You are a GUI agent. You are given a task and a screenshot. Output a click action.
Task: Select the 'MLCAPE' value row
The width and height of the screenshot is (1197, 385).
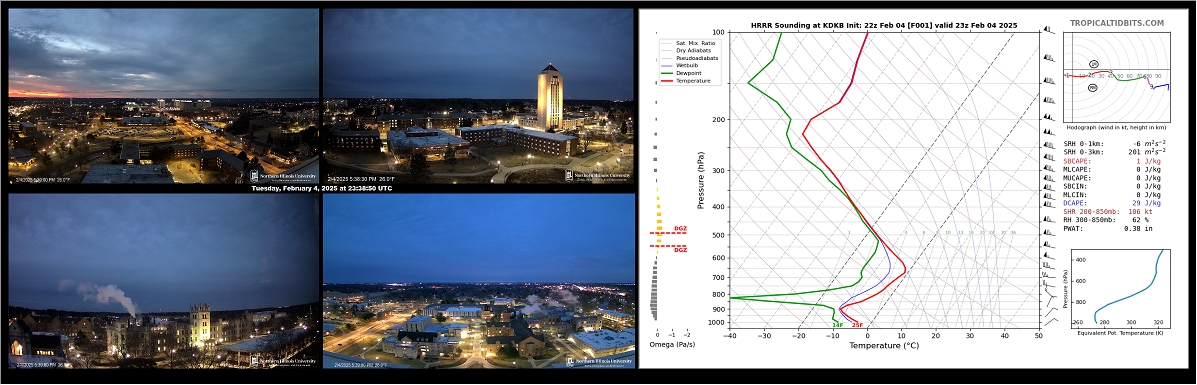[x=1113, y=170]
